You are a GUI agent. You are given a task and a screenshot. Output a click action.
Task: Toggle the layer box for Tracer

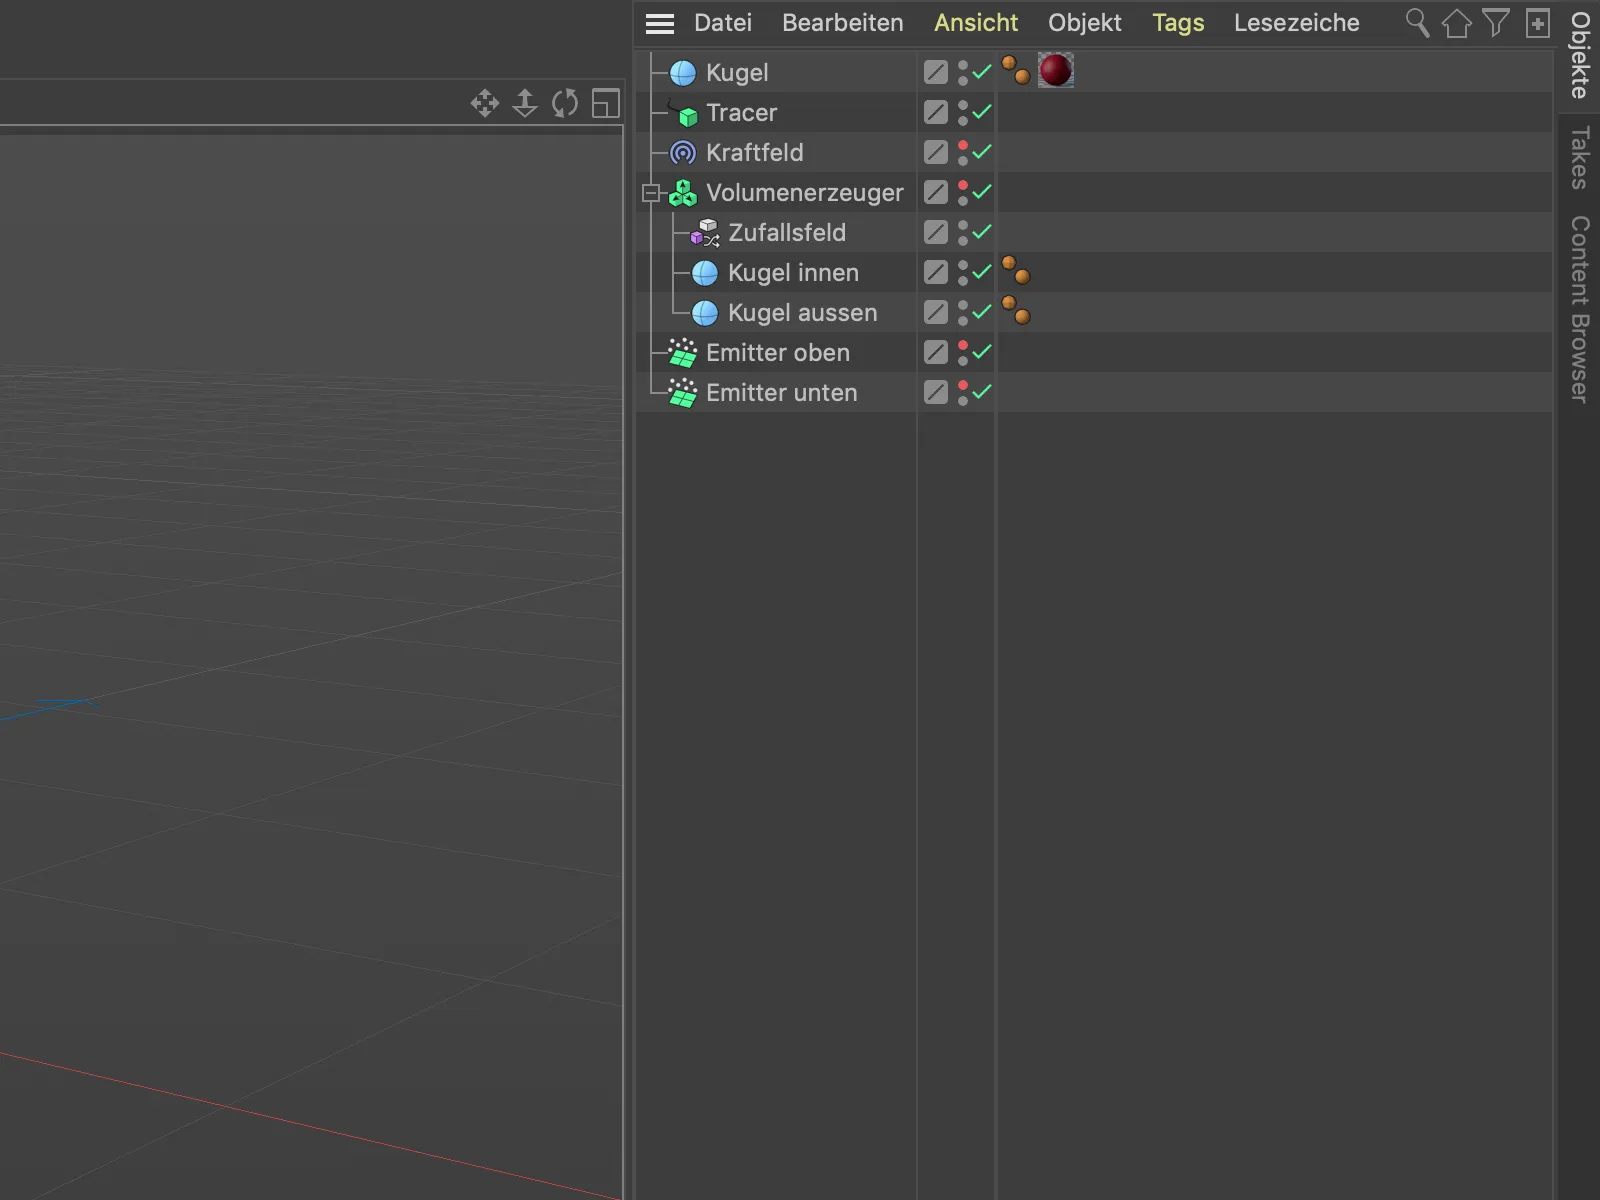click(936, 112)
